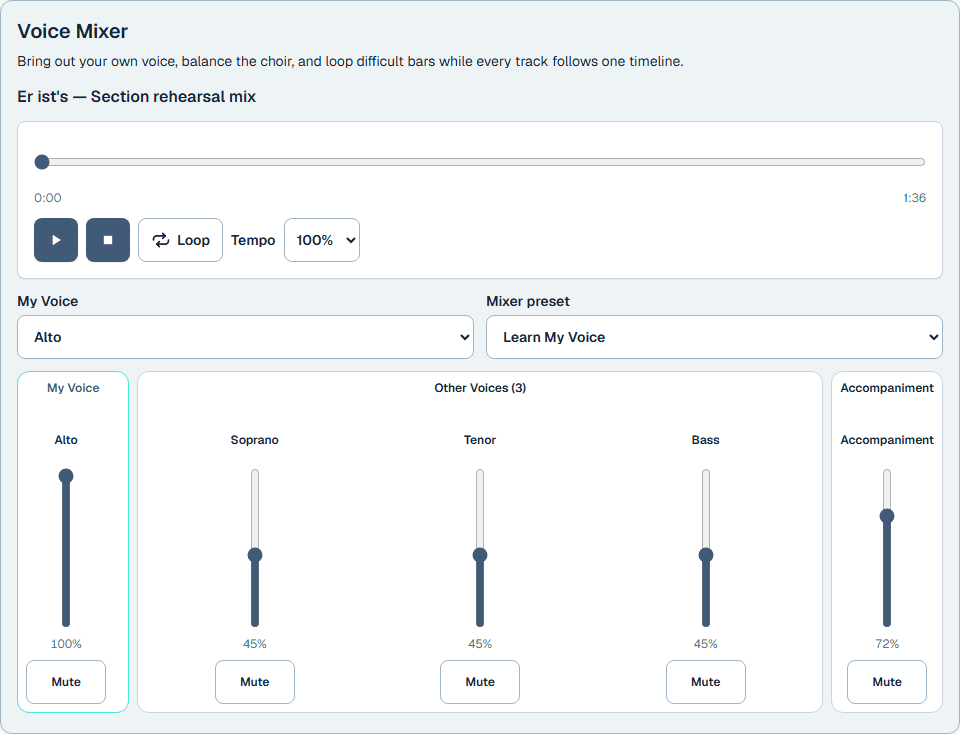Click the Accompaniment 72% volume value
Screen dimensions: 960x734
click(x=887, y=644)
